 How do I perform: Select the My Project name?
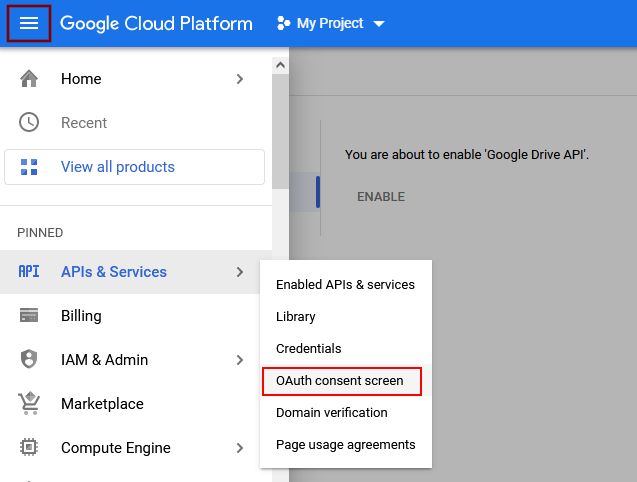click(x=330, y=24)
